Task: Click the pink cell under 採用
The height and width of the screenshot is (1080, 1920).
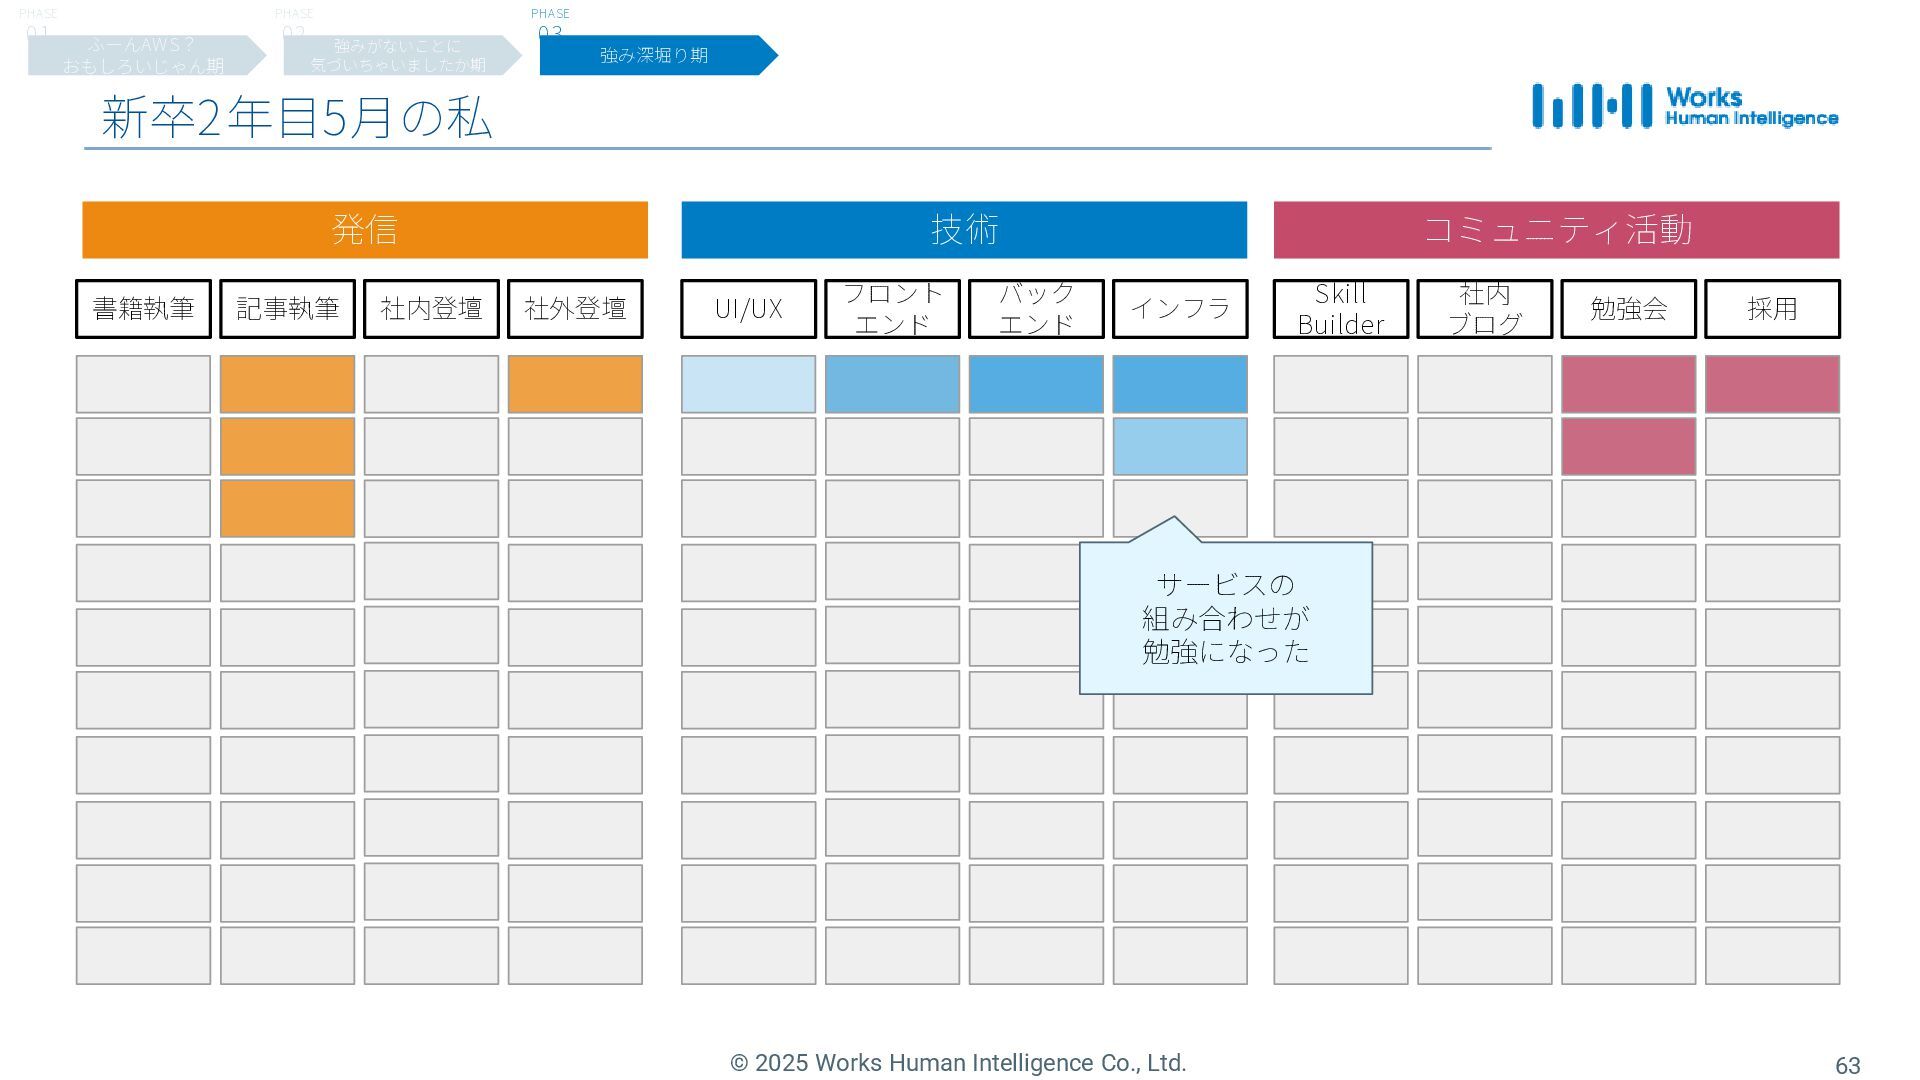Action: coord(1772,384)
